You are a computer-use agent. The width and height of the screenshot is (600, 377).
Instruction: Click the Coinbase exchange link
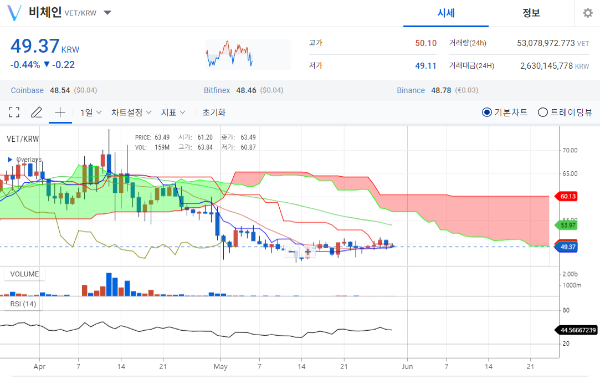pyautogui.click(x=27, y=90)
